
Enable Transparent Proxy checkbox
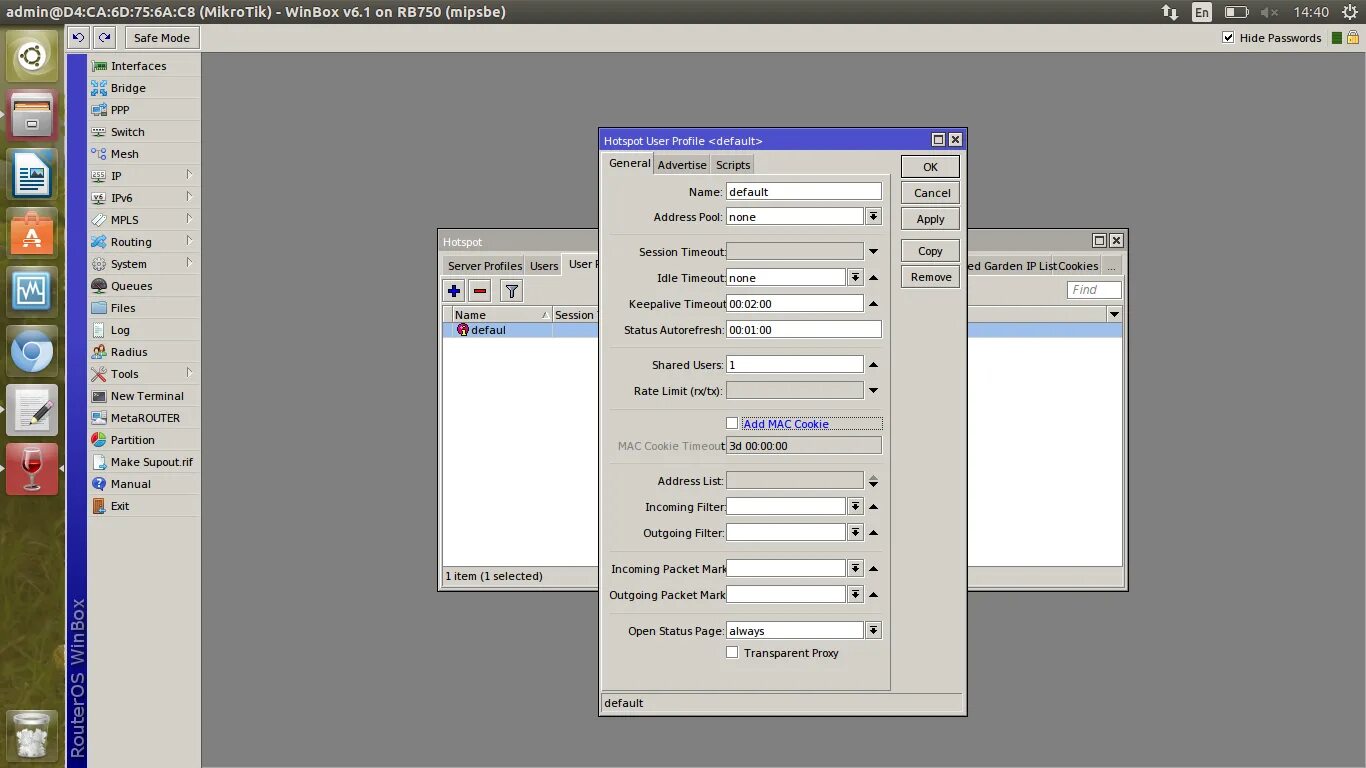click(732, 652)
